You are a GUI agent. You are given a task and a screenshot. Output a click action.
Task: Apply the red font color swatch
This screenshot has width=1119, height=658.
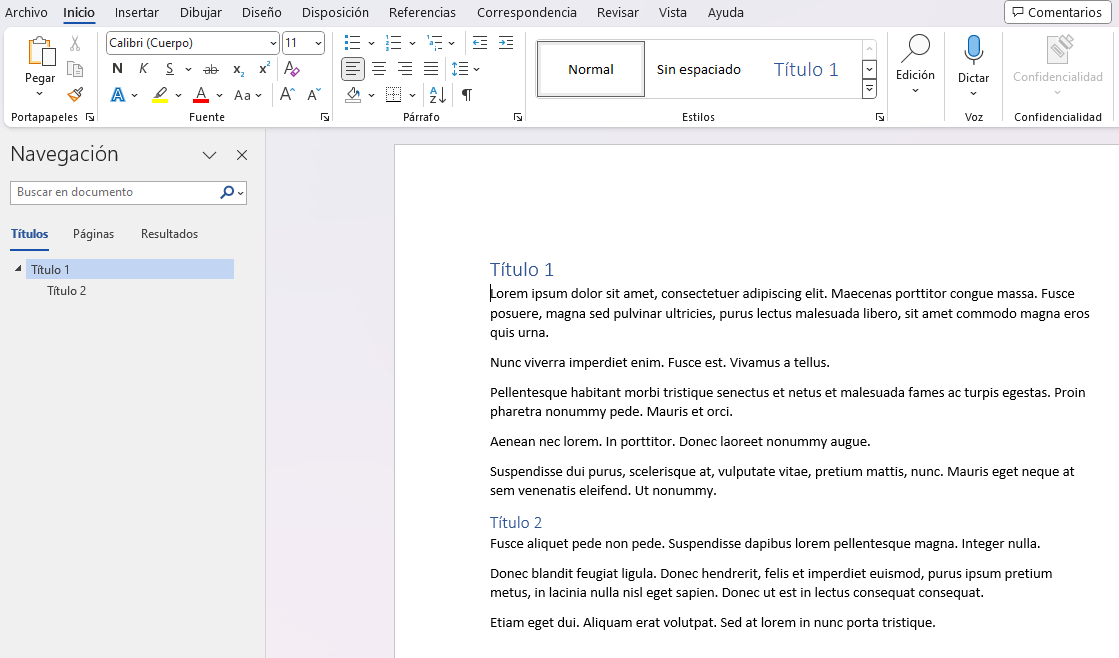[201, 95]
